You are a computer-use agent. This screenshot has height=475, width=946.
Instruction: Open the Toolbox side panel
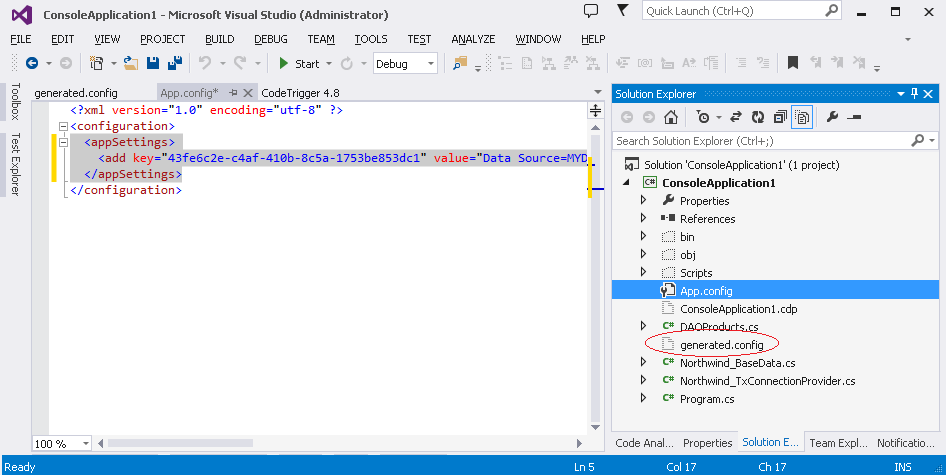coord(14,102)
